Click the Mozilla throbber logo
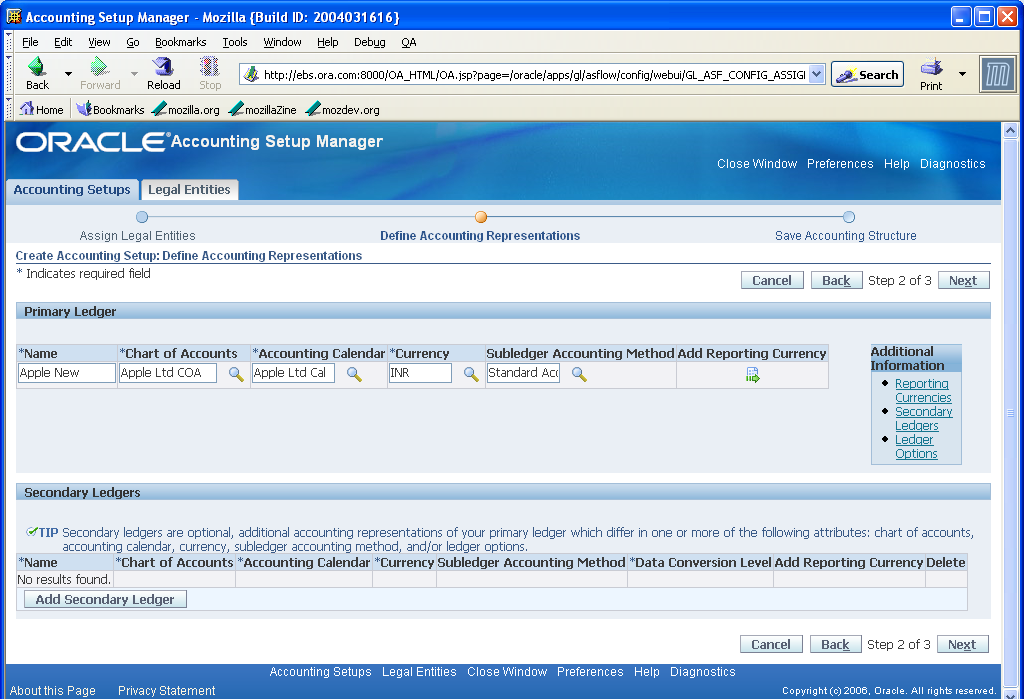The image size is (1024, 699). click(x=994, y=73)
